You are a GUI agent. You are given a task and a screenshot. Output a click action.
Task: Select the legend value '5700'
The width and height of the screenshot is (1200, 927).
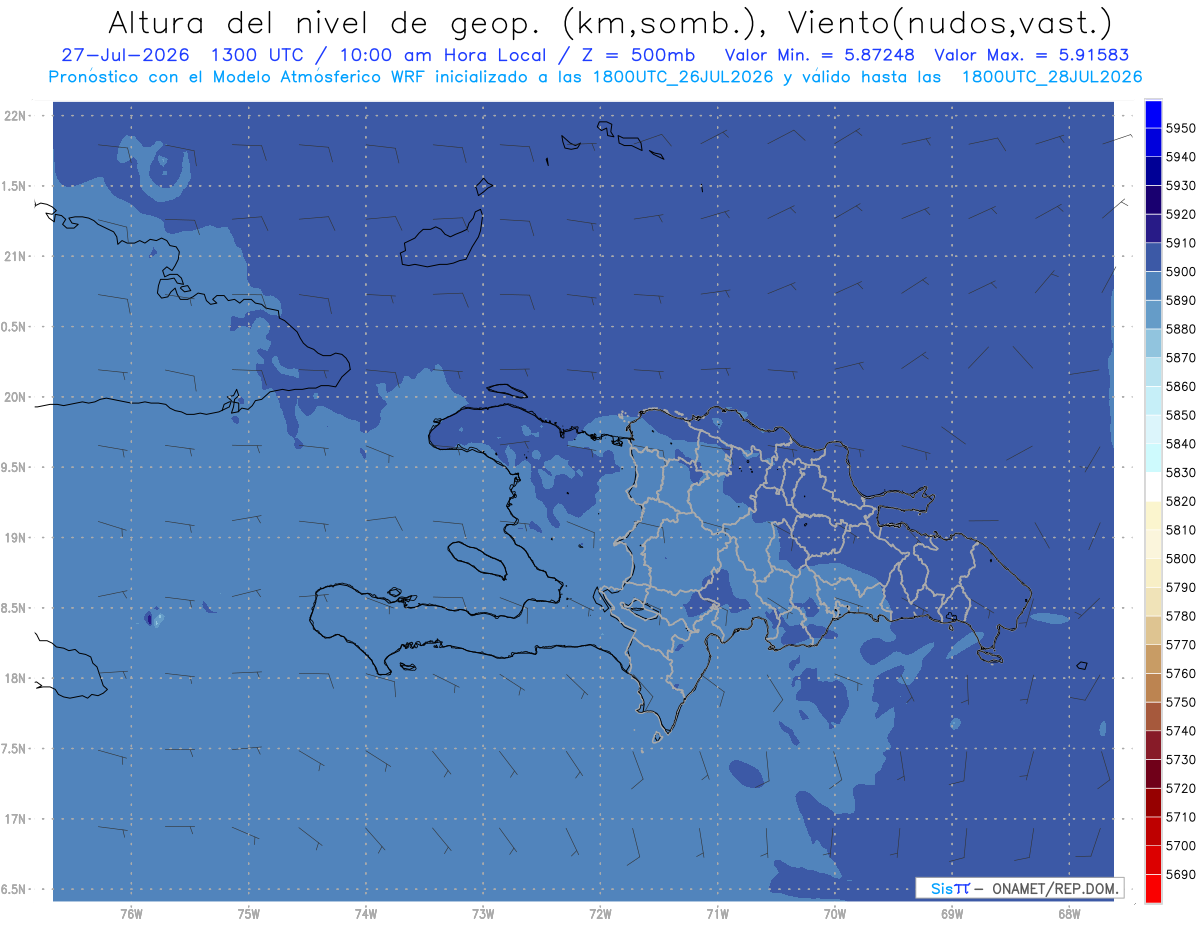(1180, 846)
